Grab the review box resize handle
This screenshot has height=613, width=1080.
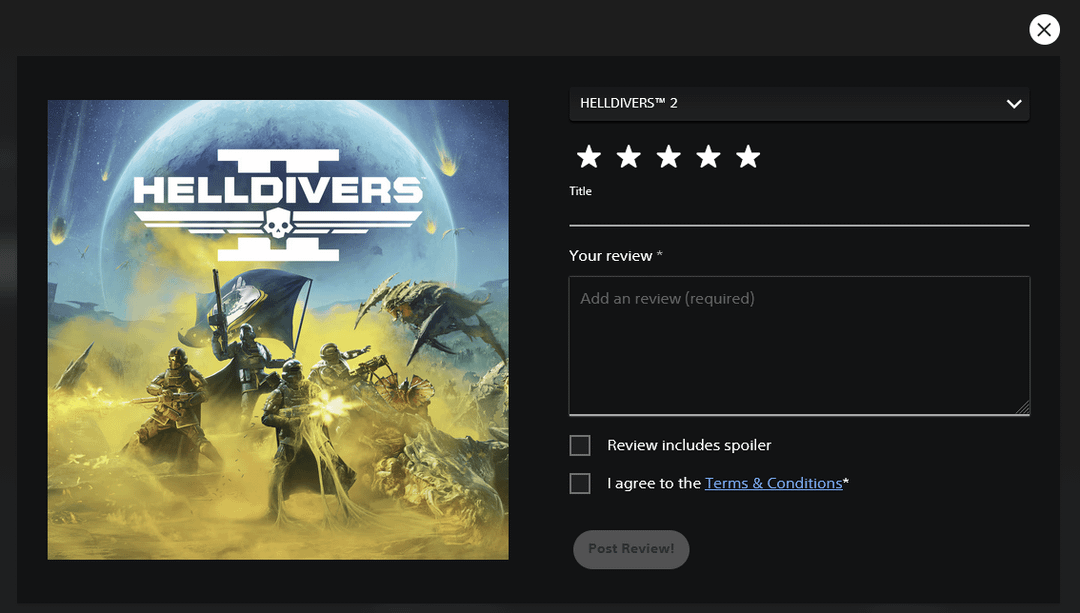(1023, 408)
